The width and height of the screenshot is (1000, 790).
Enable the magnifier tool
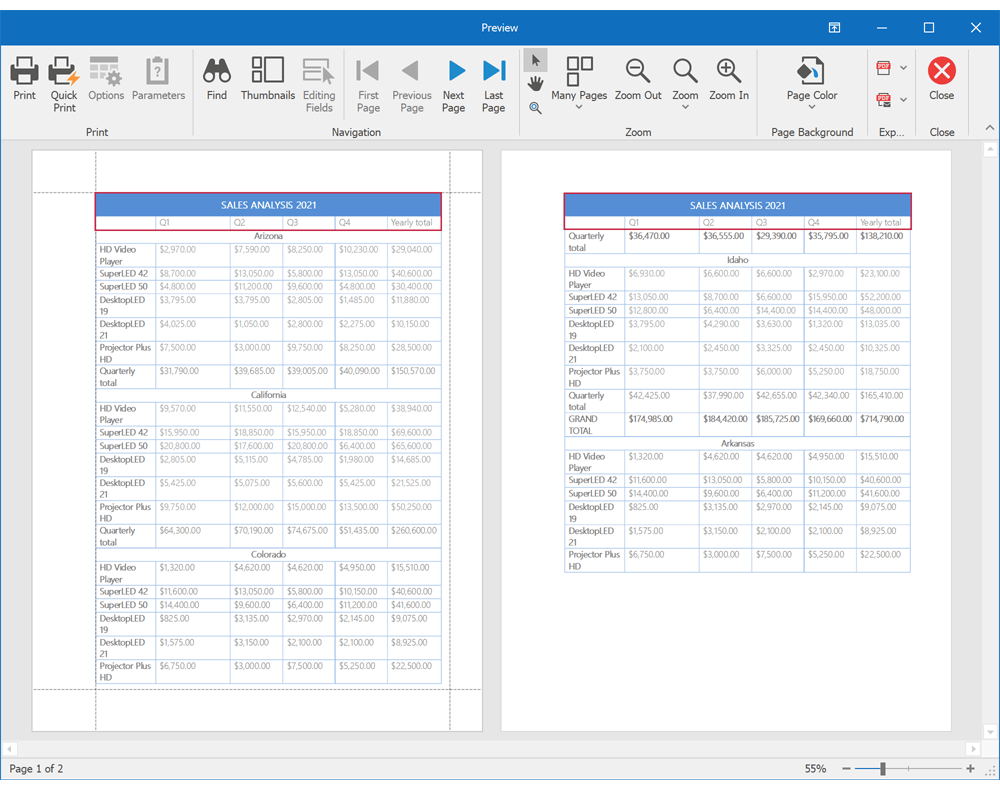(x=535, y=108)
